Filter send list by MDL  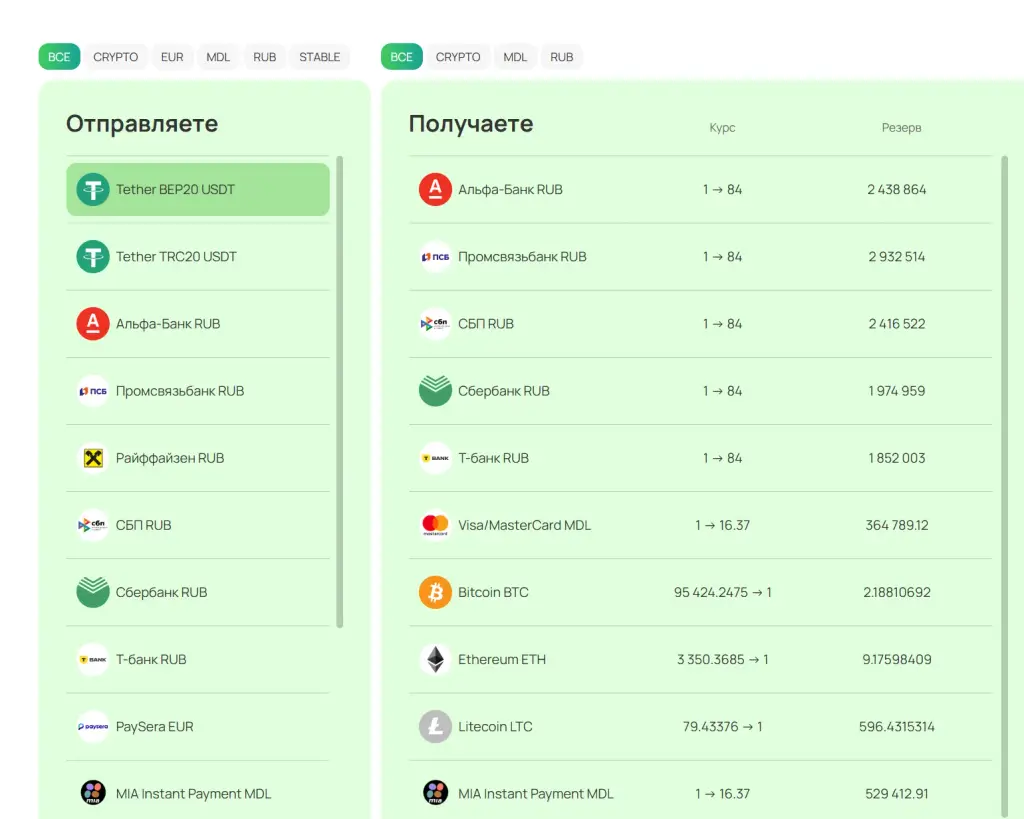pyautogui.click(x=218, y=57)
